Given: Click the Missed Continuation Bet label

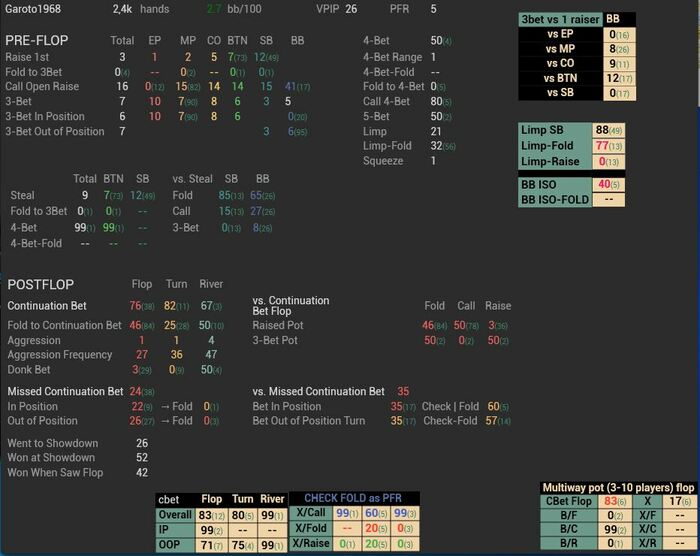Looking at the screenshot, I should click(x=65, y=392).
